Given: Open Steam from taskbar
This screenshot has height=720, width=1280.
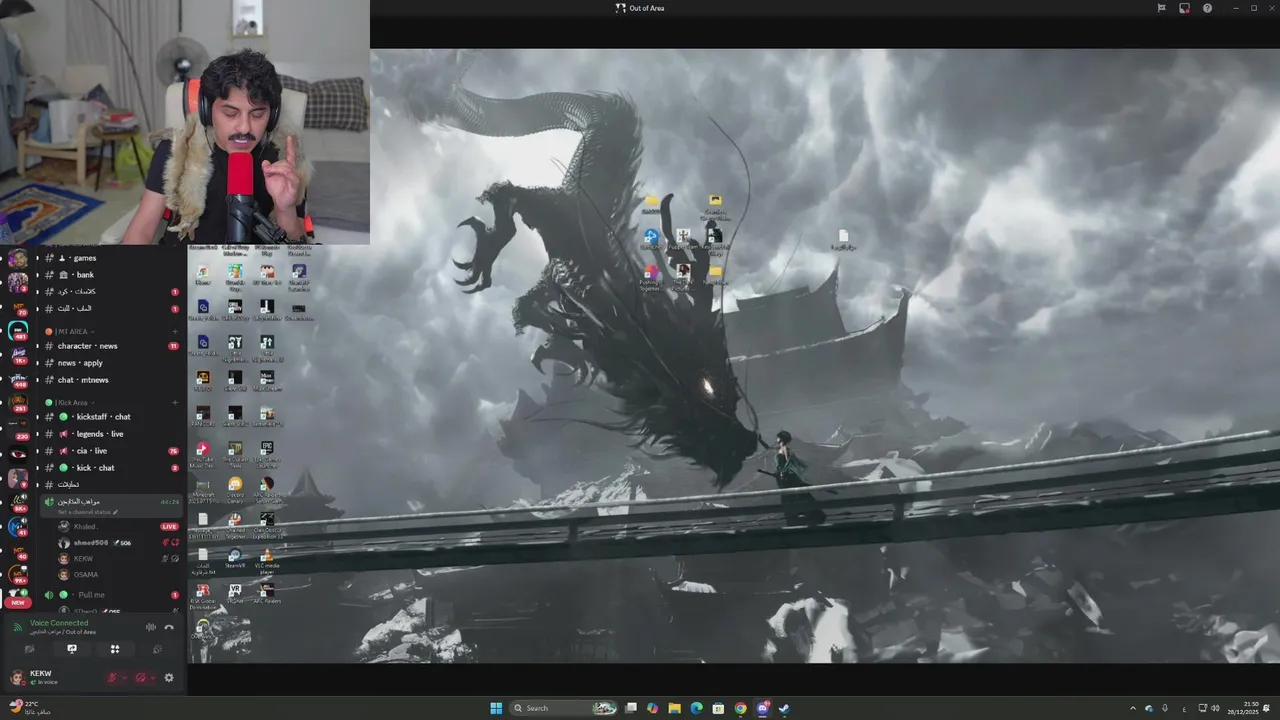Looking at the screenshot, I should [784, 708].
